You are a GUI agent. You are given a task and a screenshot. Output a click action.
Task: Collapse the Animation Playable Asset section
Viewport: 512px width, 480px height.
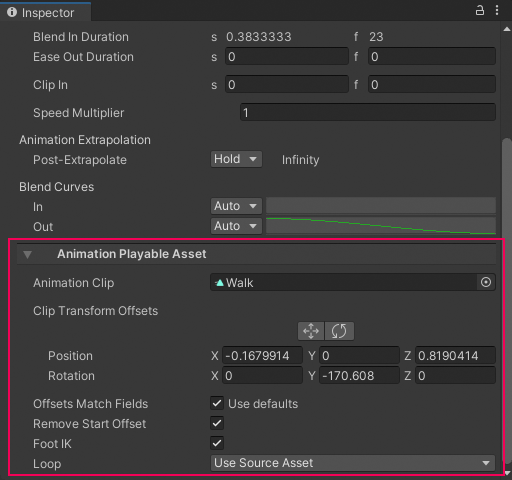pos(27,255)
